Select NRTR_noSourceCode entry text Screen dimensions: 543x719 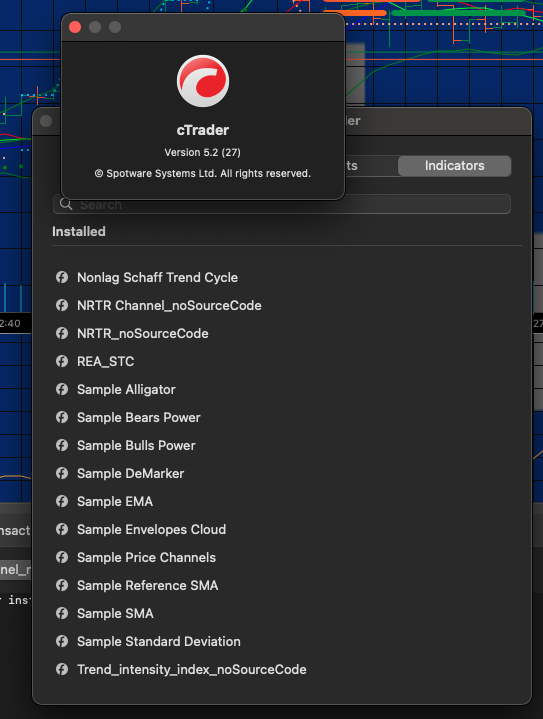point(143,333)
